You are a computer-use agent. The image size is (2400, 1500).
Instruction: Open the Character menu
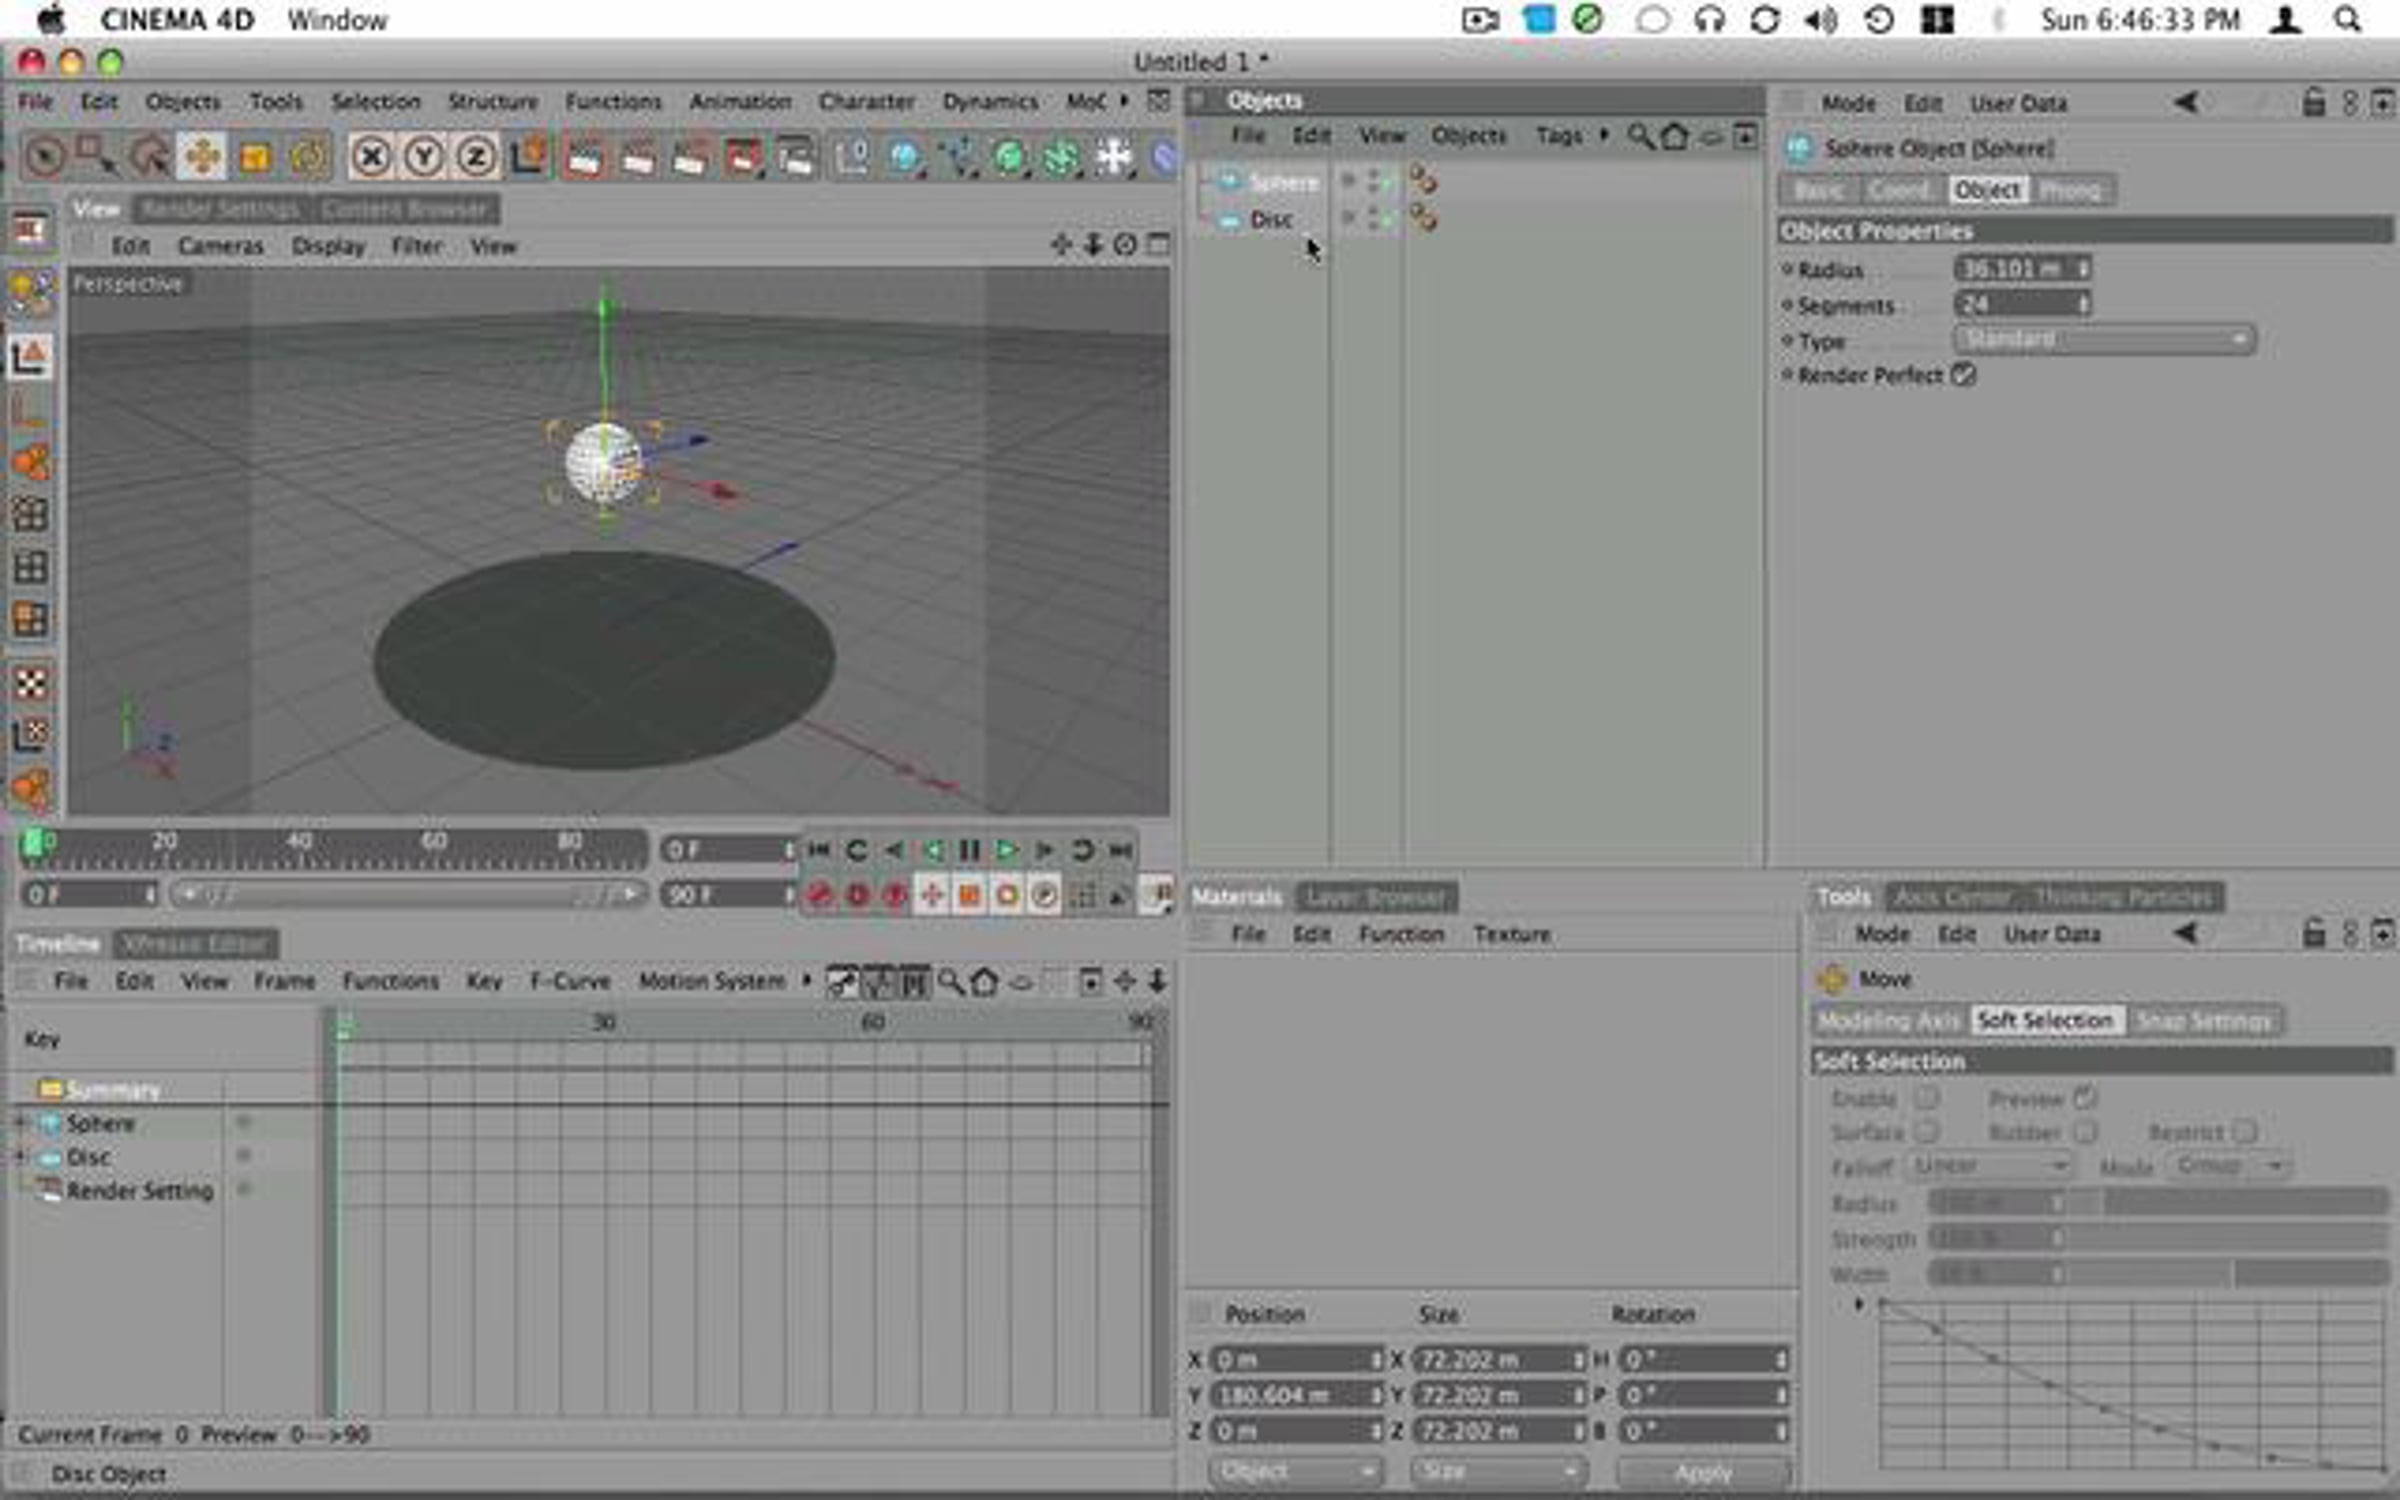pyautogui.click(x=866, y=102)
